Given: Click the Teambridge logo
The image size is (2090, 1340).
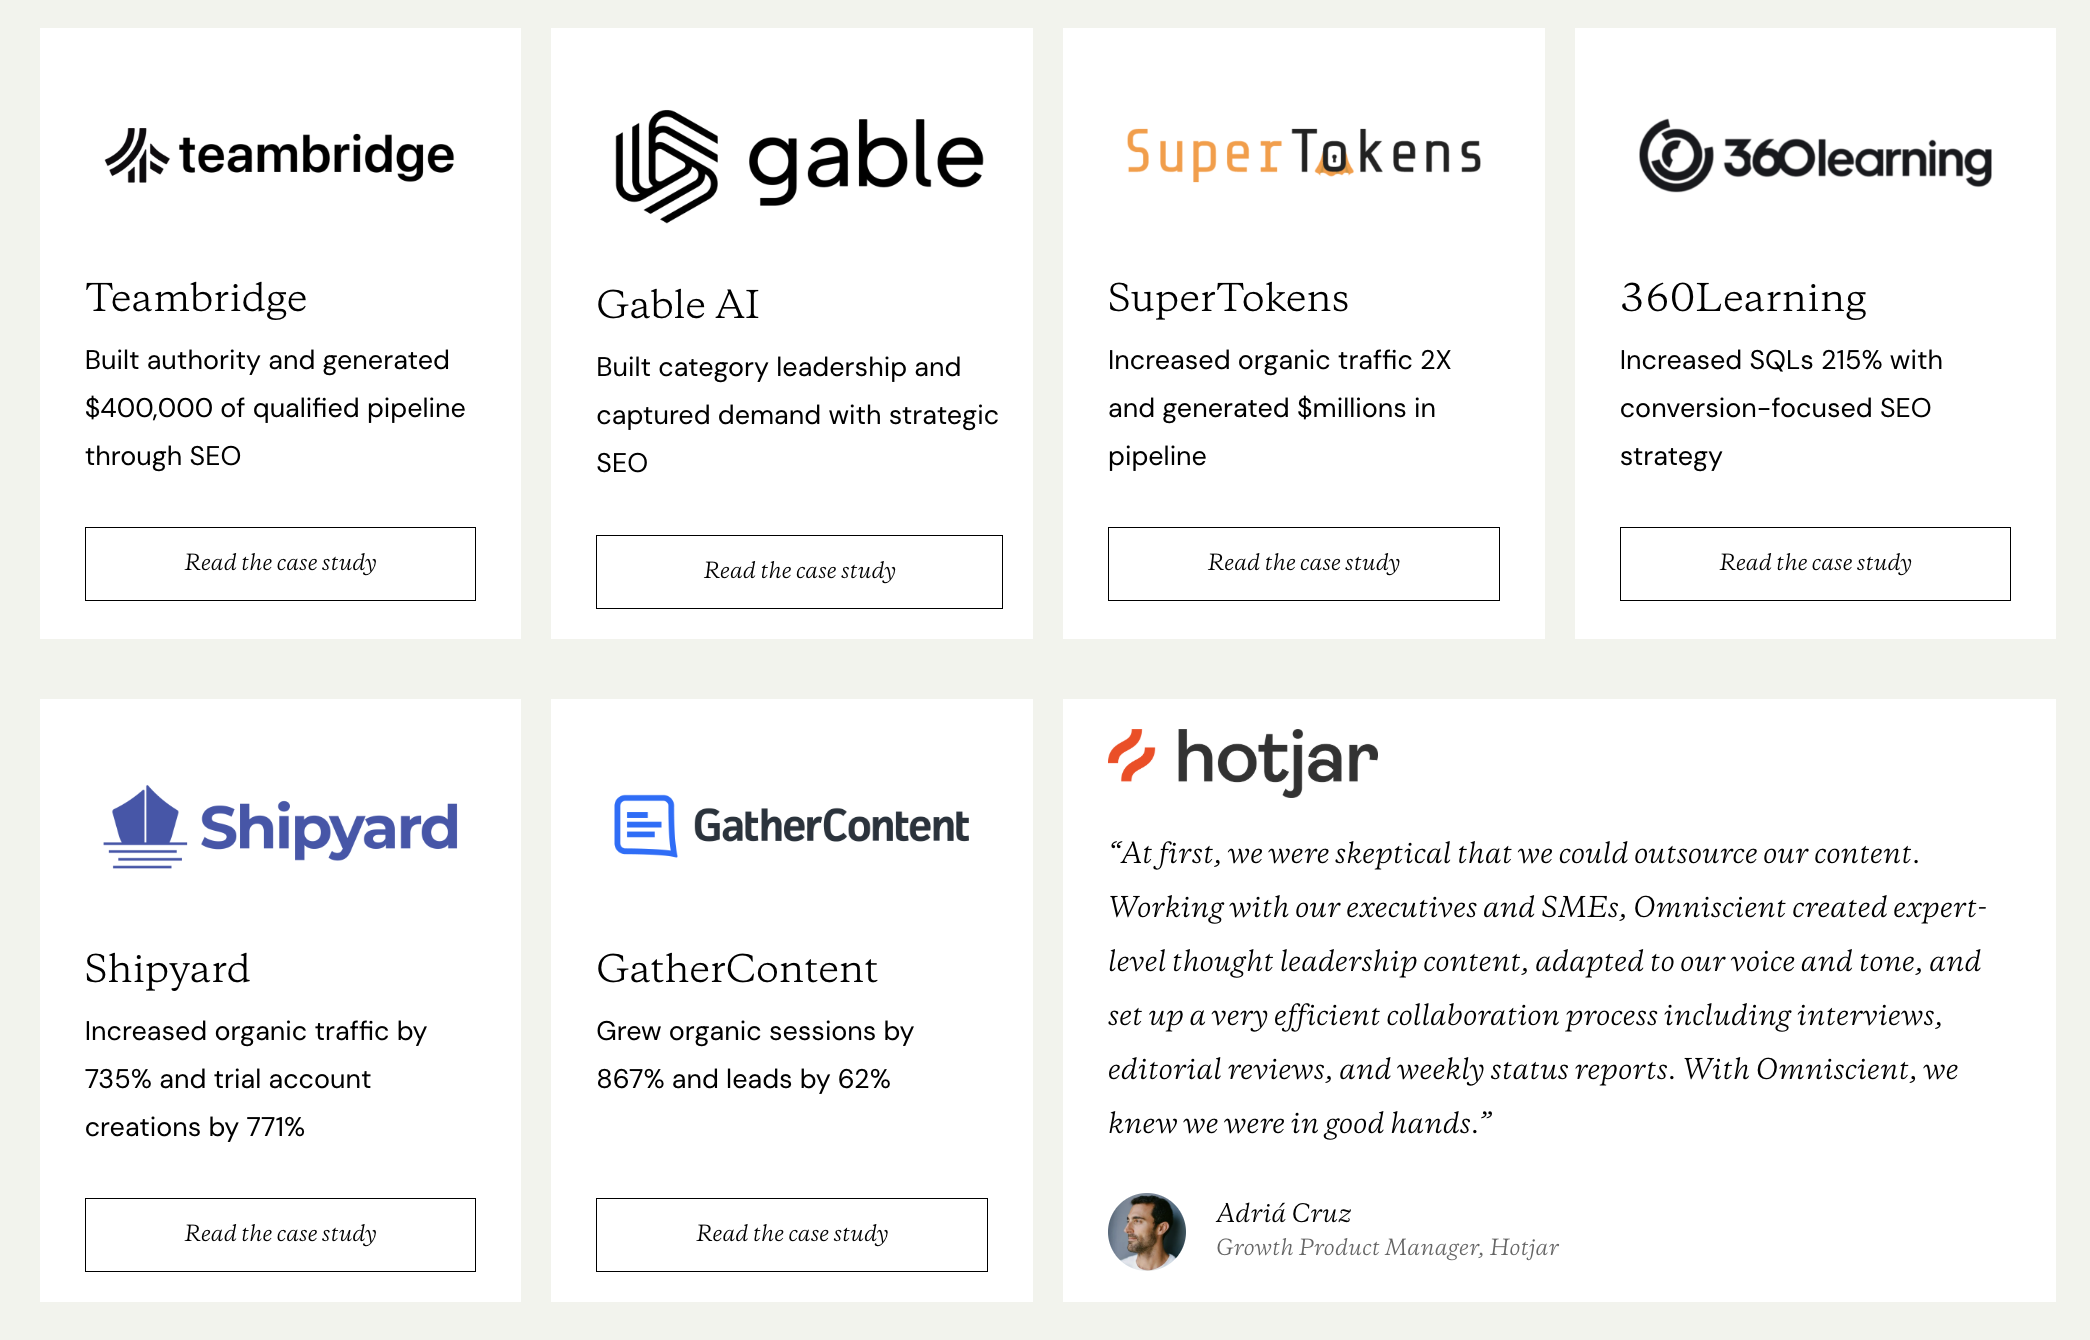Looking at the screenshot, I should [x=280, y=156].
